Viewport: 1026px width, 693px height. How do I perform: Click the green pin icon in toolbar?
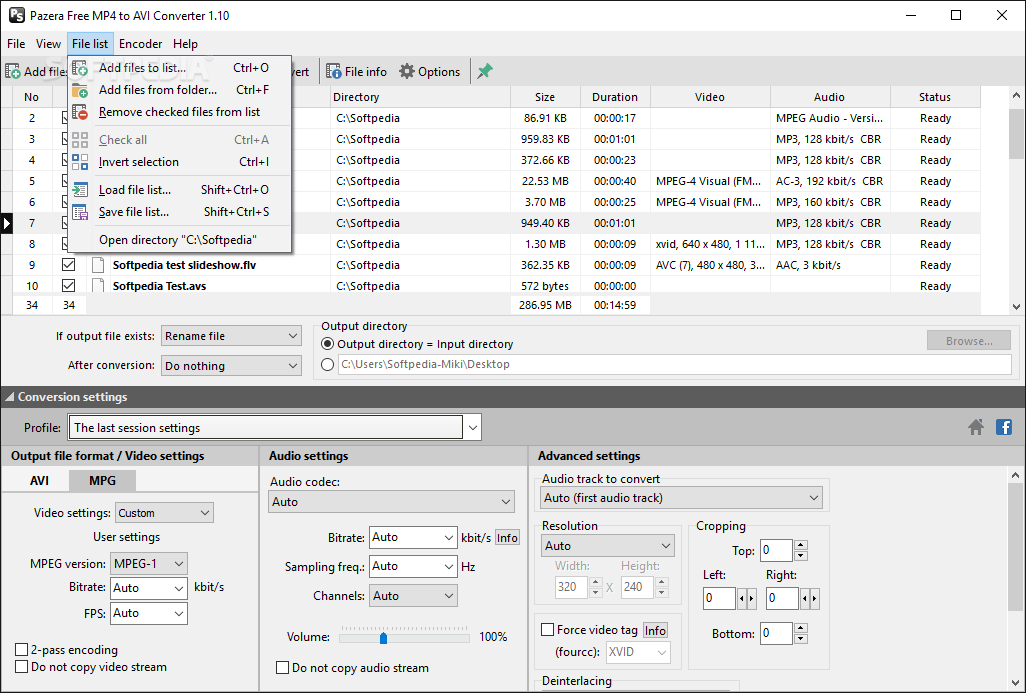(x=485, y=71)
